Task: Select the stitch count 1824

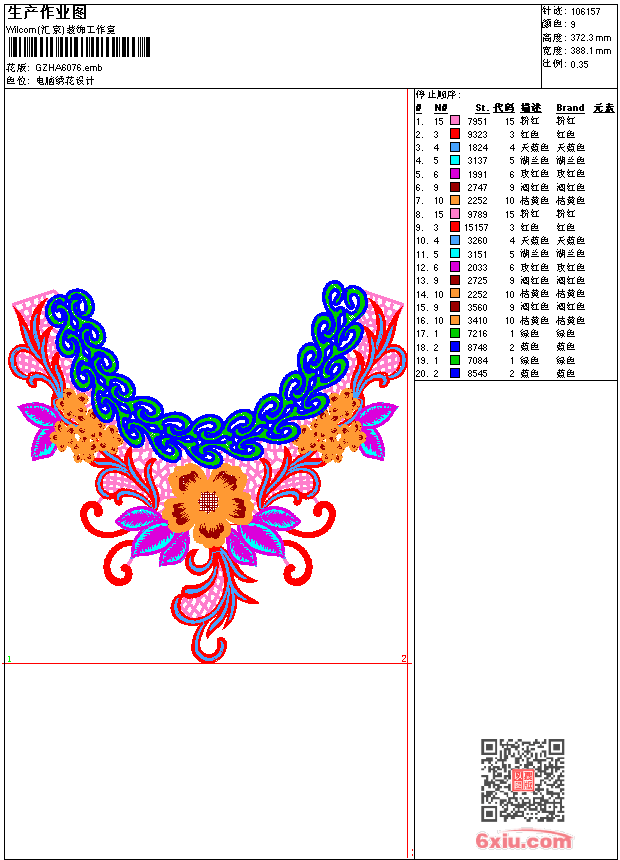Action: (x=477, y=148)
